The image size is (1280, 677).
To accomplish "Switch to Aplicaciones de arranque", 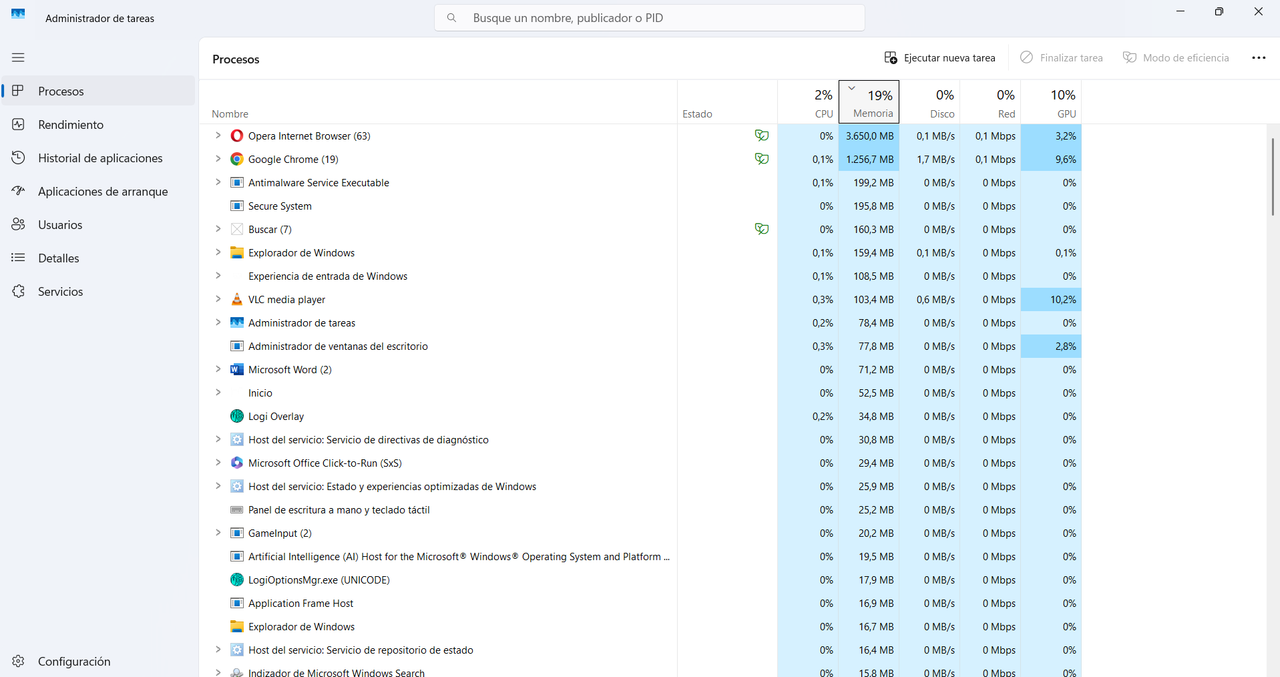I will (x=98, y=191).
